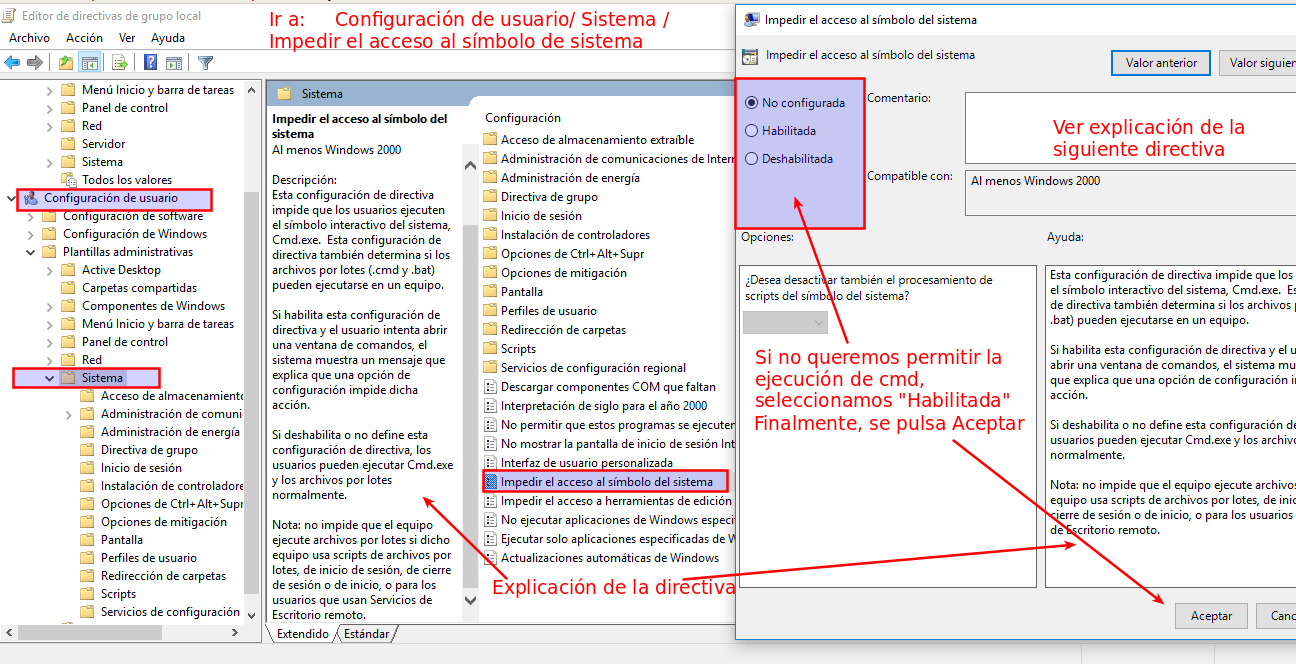The height and width of the screenshot is (664, 1296).
Task: Click policy icon of Descargar componentes COM que faltan
Action: (490, 387)
